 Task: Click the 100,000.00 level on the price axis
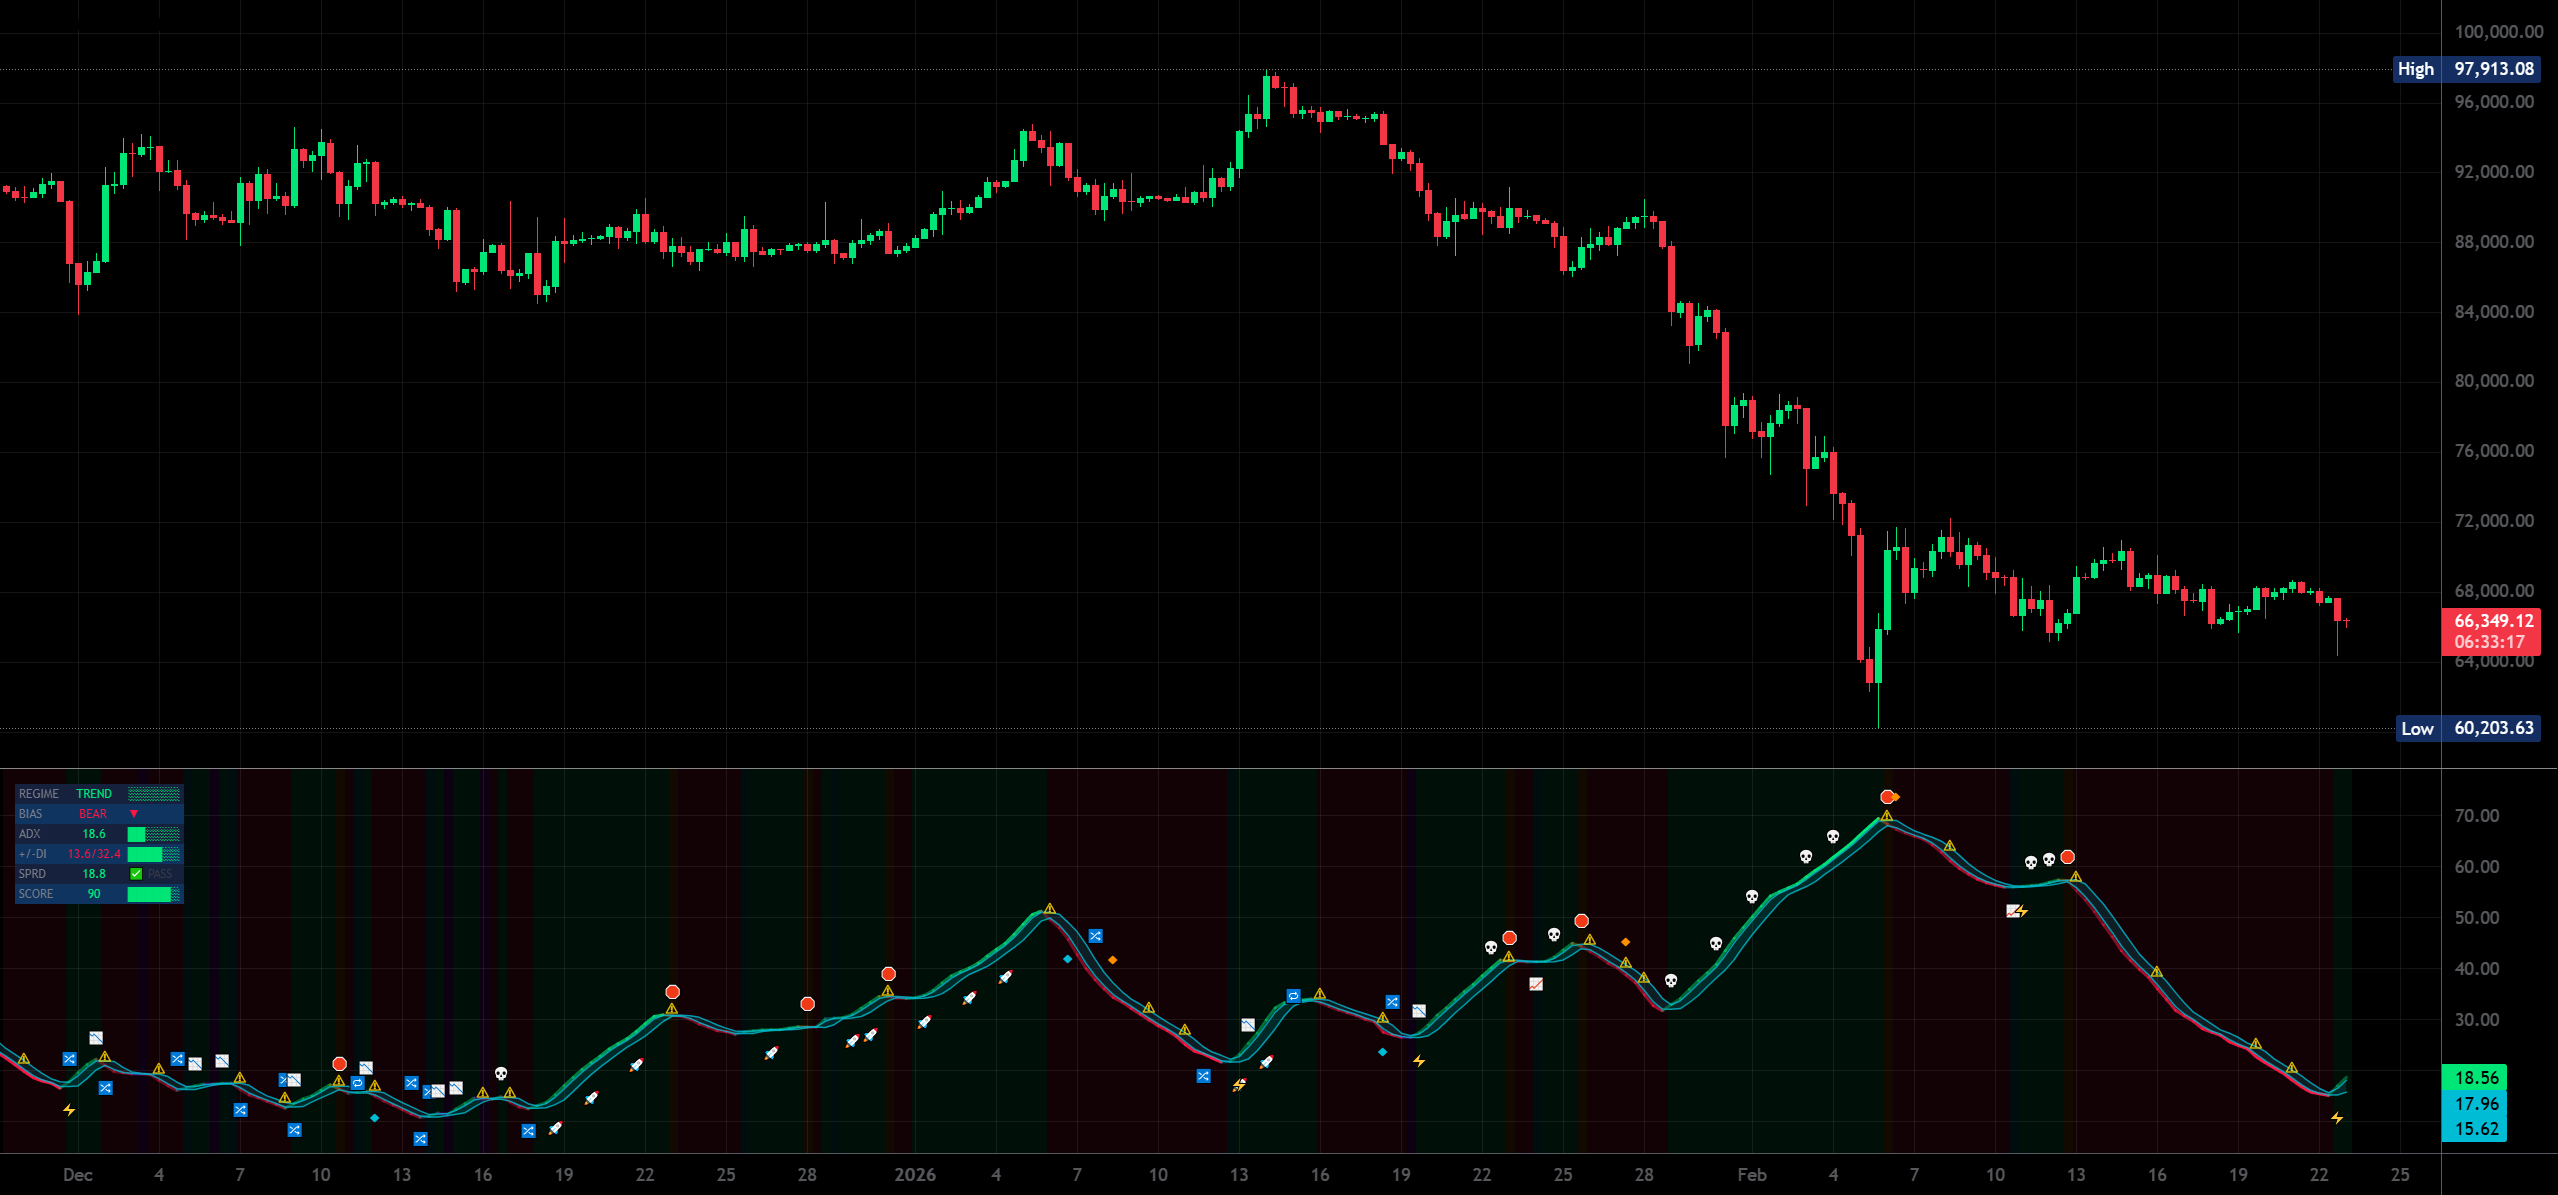[x=2498, y=32]
